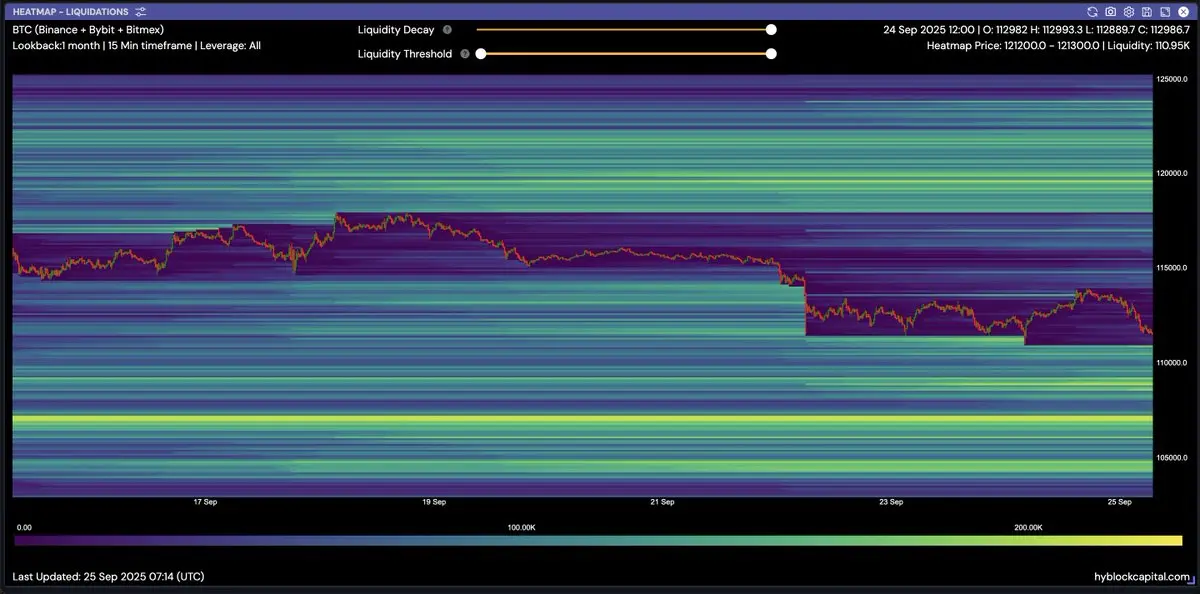1200x594 pixels.
Task: Click the Liquidity Decay slider handle
Action: [x=771, y=30]
